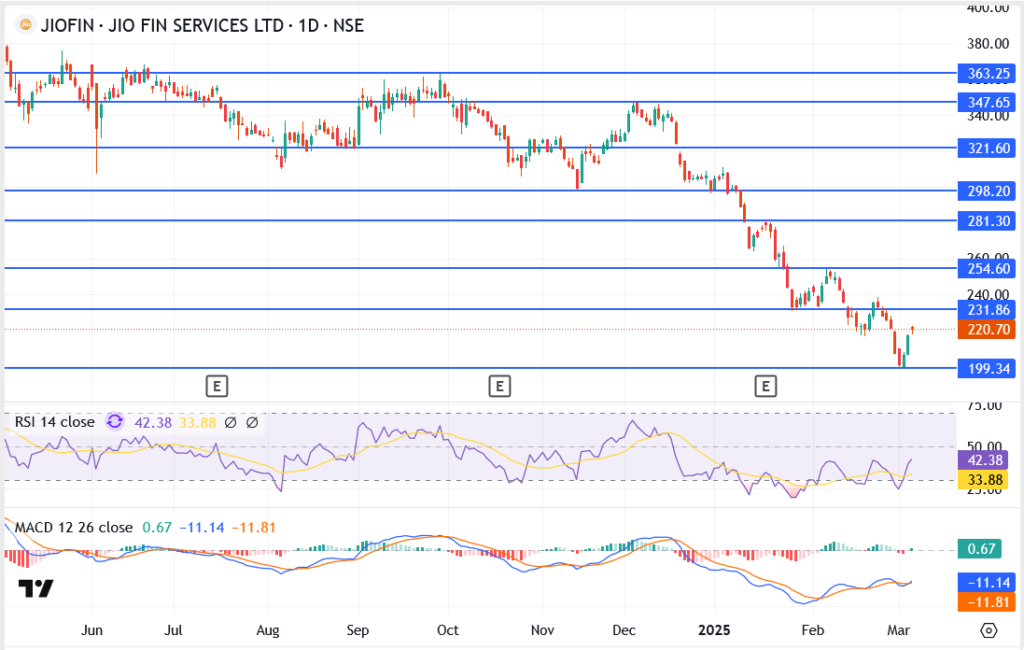Click the TradingView logo in bottom-left corner

click(36, 589)
